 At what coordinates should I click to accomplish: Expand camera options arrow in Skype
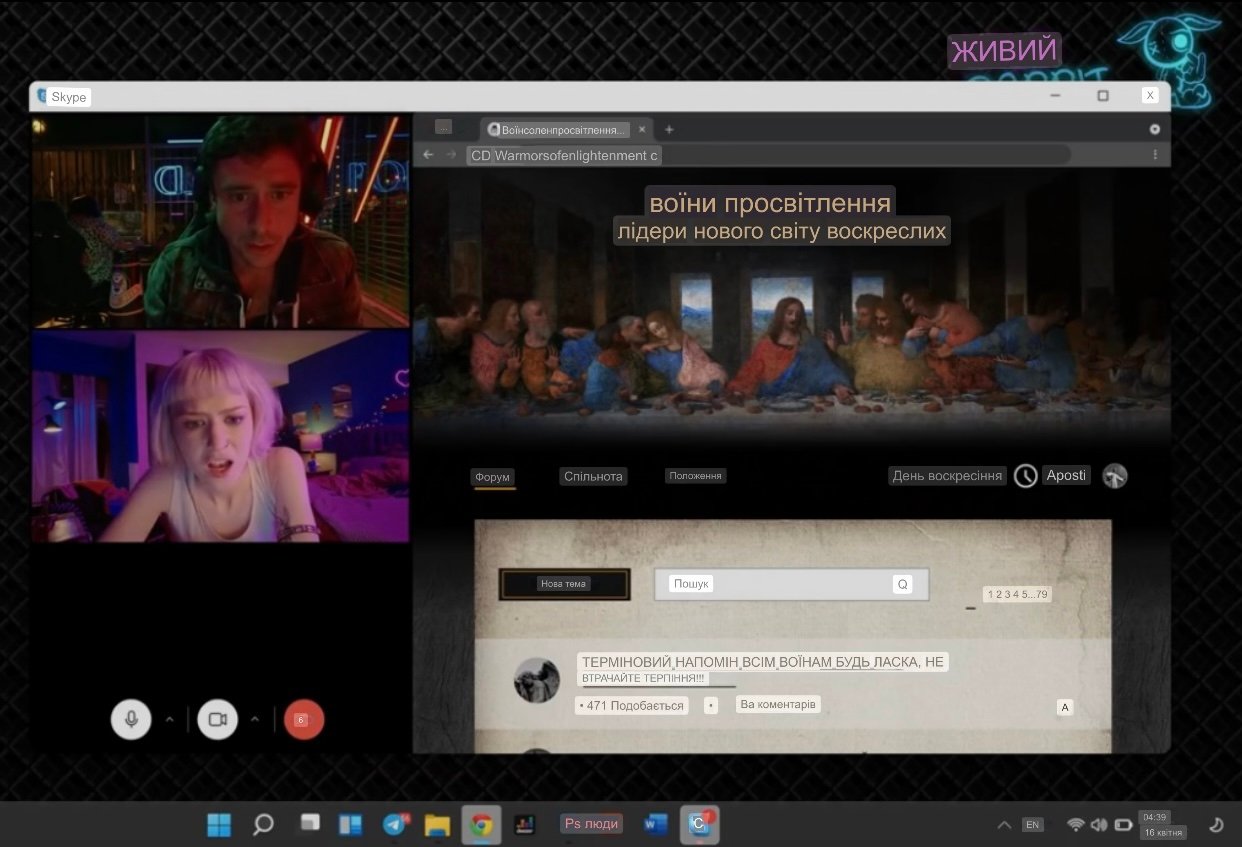point(255,719)
